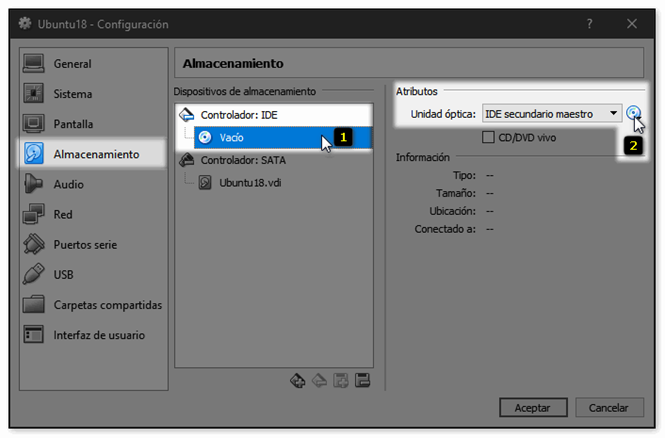Screen dimensions: 665x438
Task: Open the USB settings category
Action: tap(93, 275)
